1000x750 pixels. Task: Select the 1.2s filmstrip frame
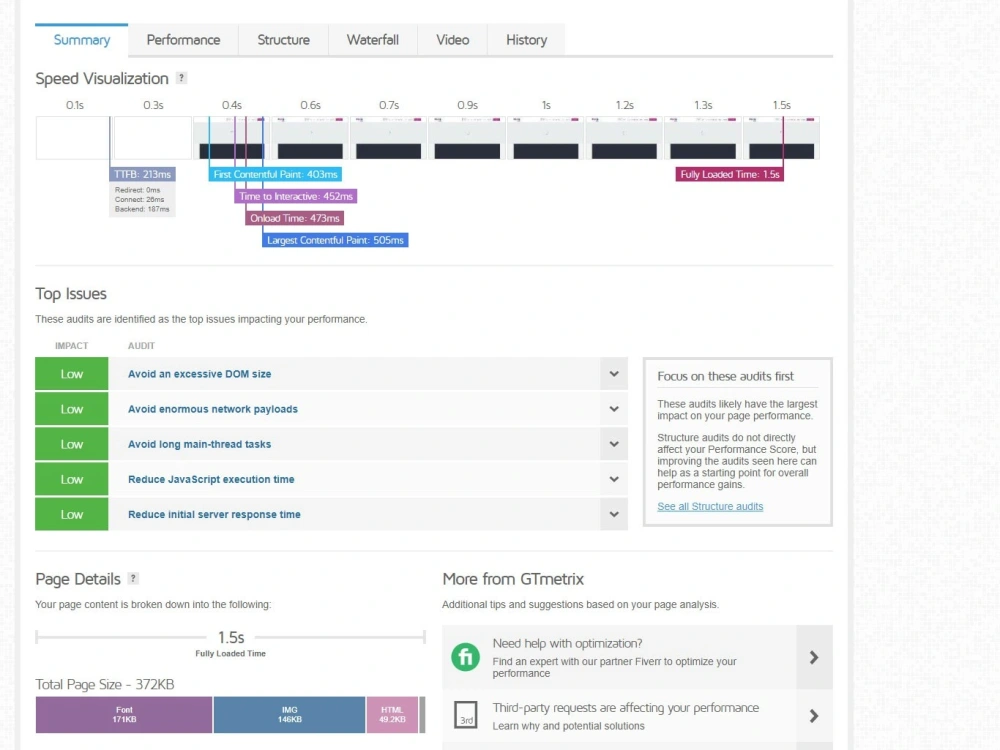[624, 138]
